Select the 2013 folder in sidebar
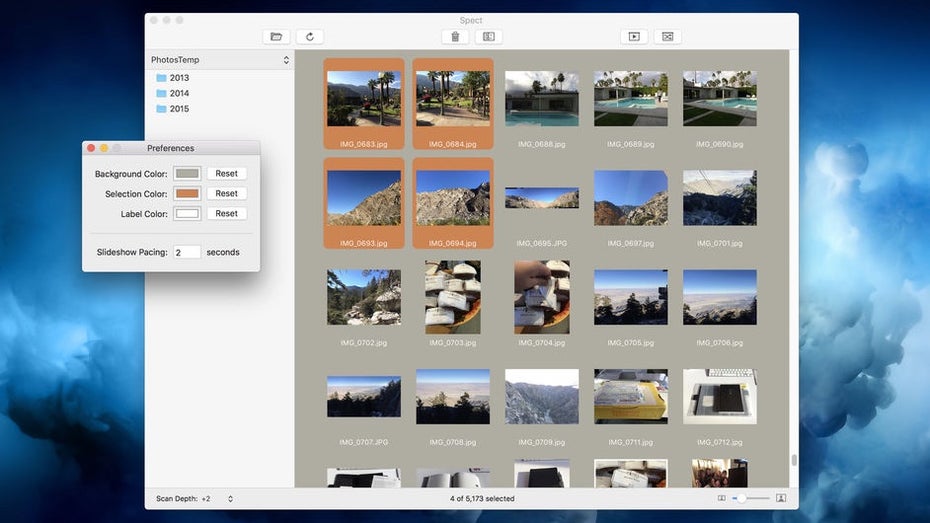Screen dimensions: 930x523 pos(178,78)
